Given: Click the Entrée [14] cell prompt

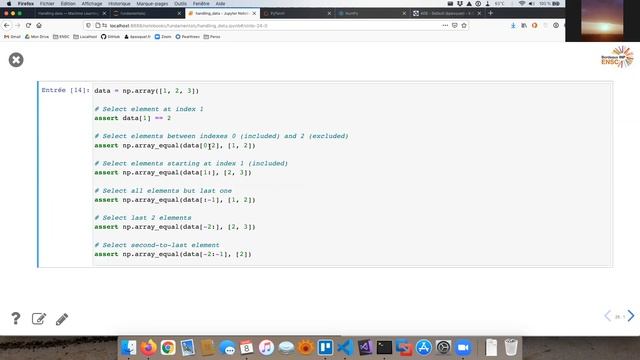Looking at the screenshot, I should point(65,90).
